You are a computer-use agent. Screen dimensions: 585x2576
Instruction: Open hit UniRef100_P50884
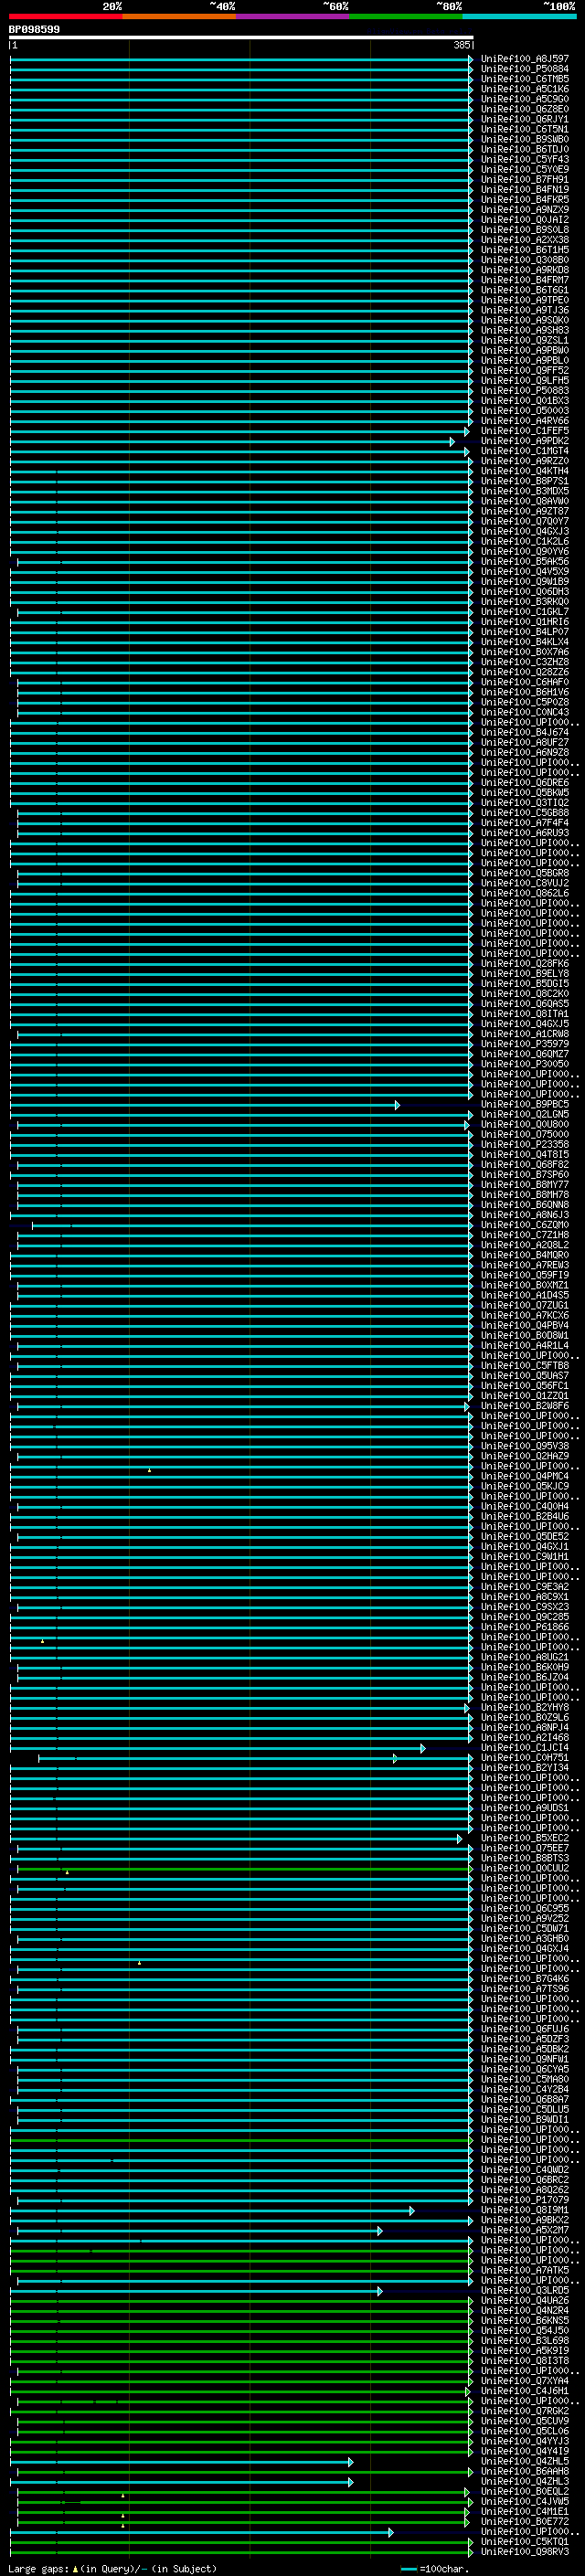pos(525,69)
